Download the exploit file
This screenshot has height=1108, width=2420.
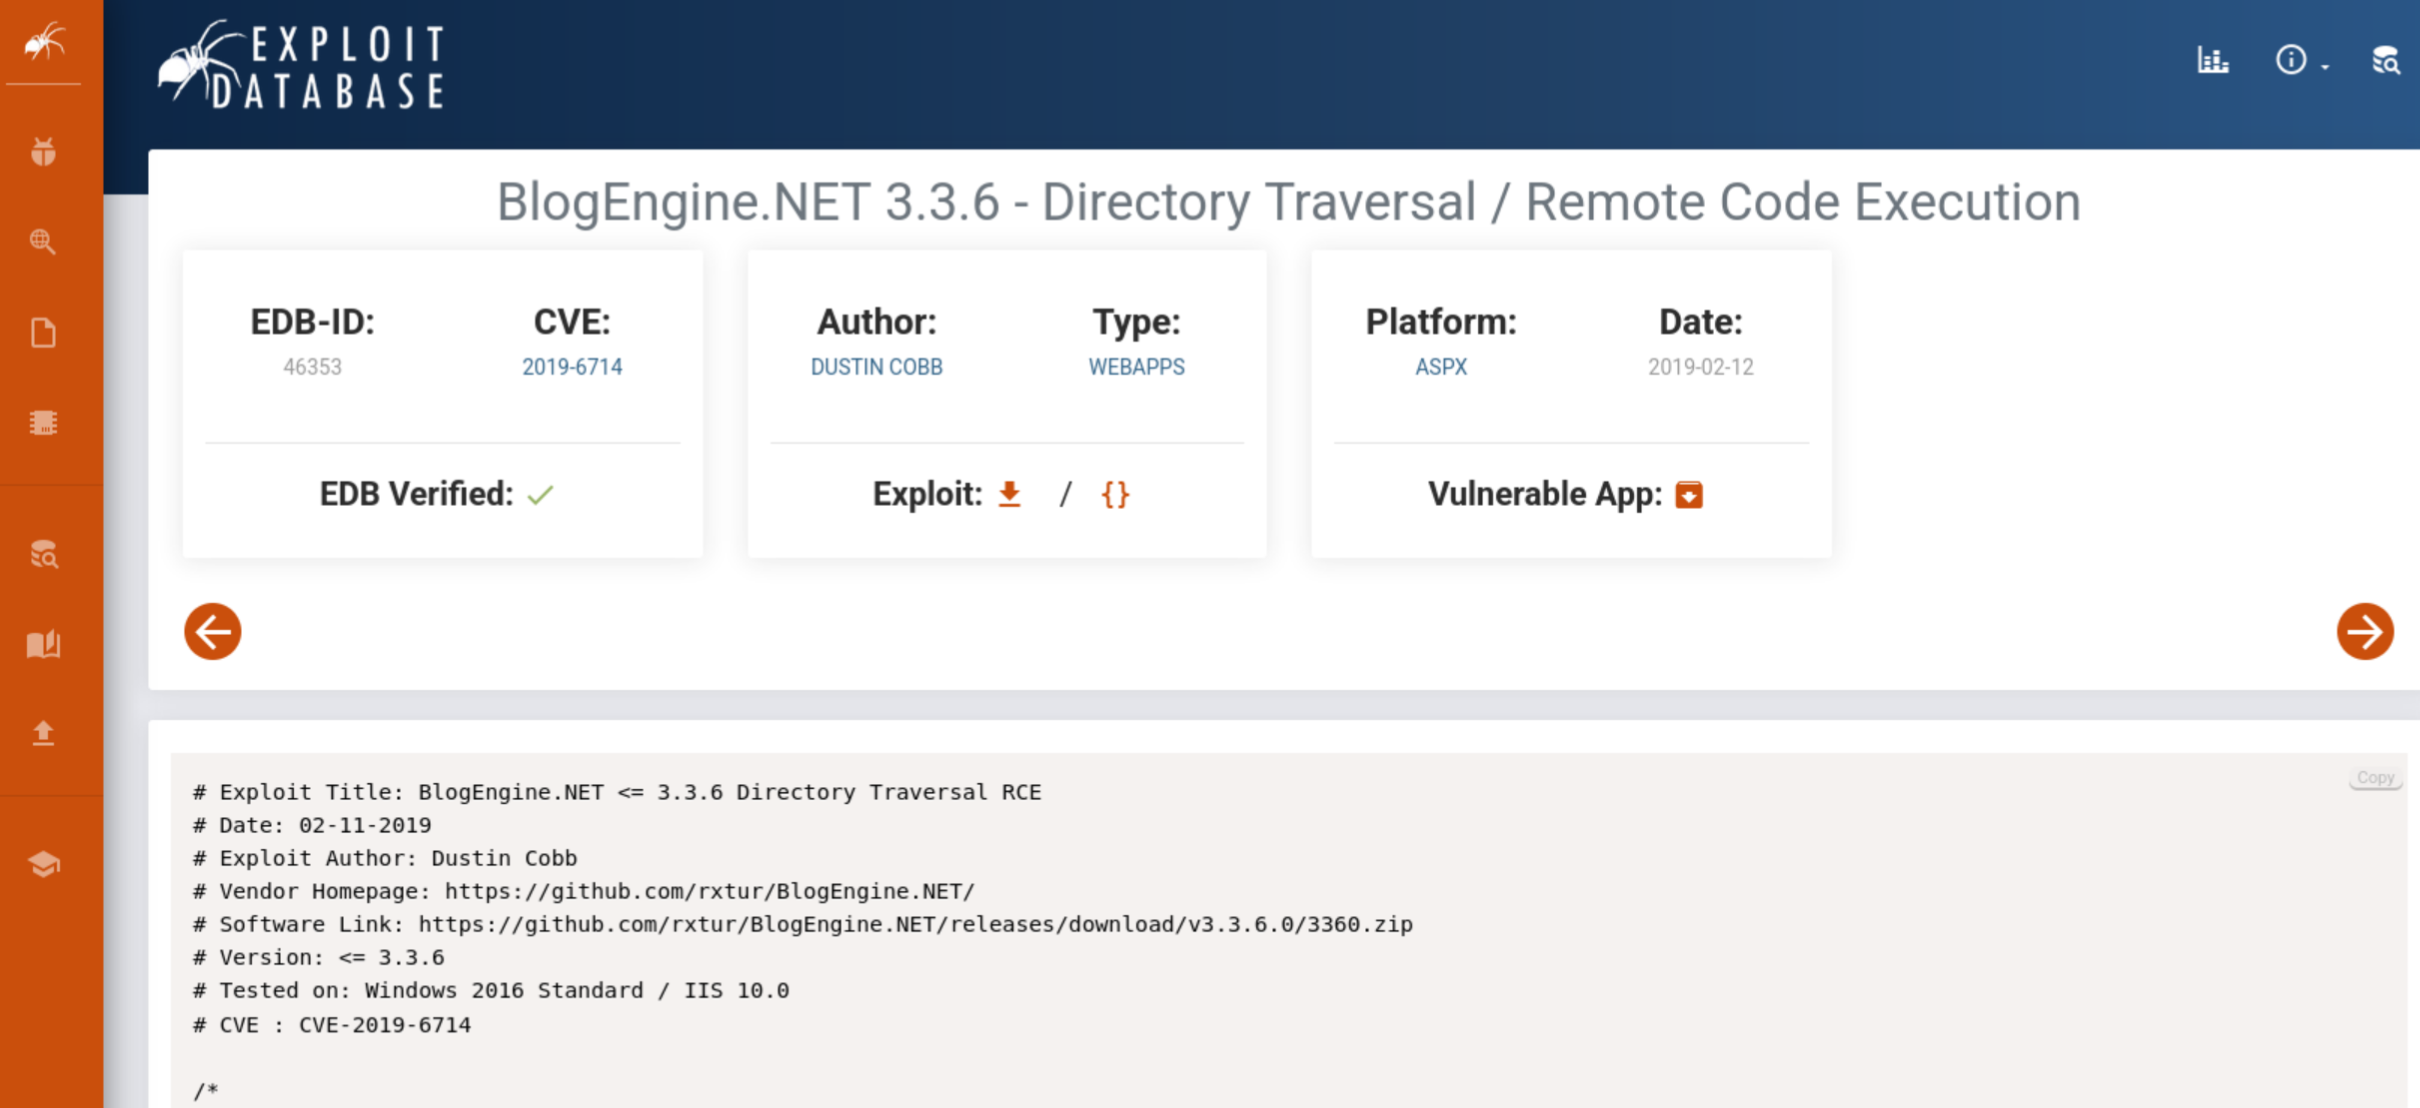tap(1010, 494)
